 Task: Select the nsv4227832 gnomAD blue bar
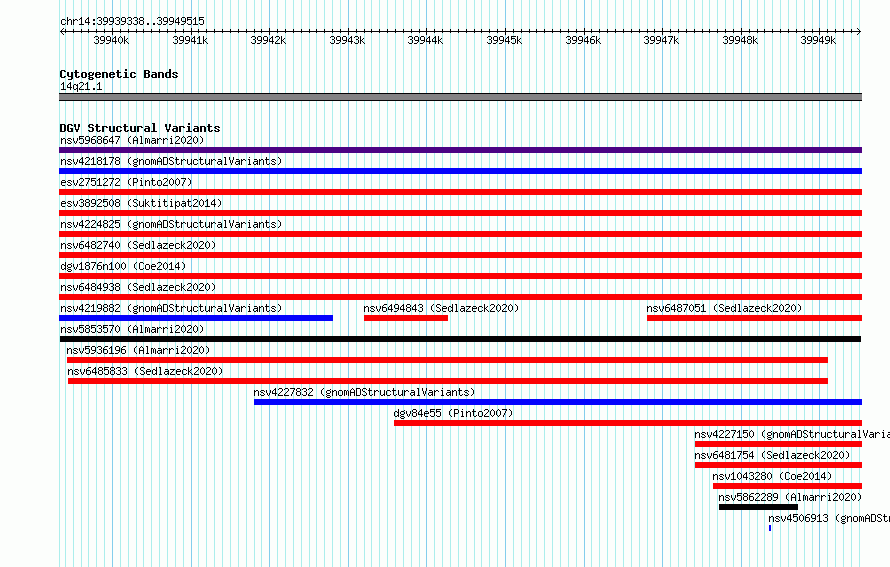pos(558,402)
